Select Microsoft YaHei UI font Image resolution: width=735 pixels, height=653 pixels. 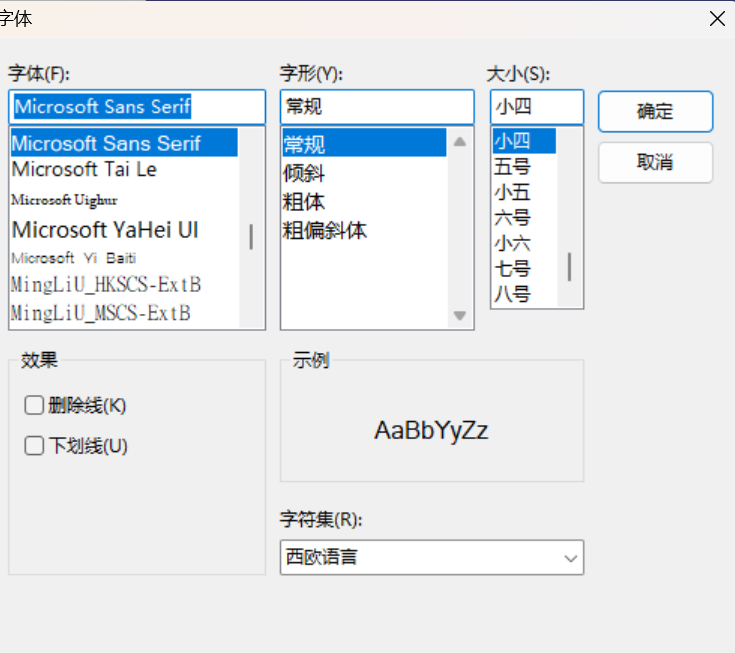pyautogui.click(x=124, y=230)
